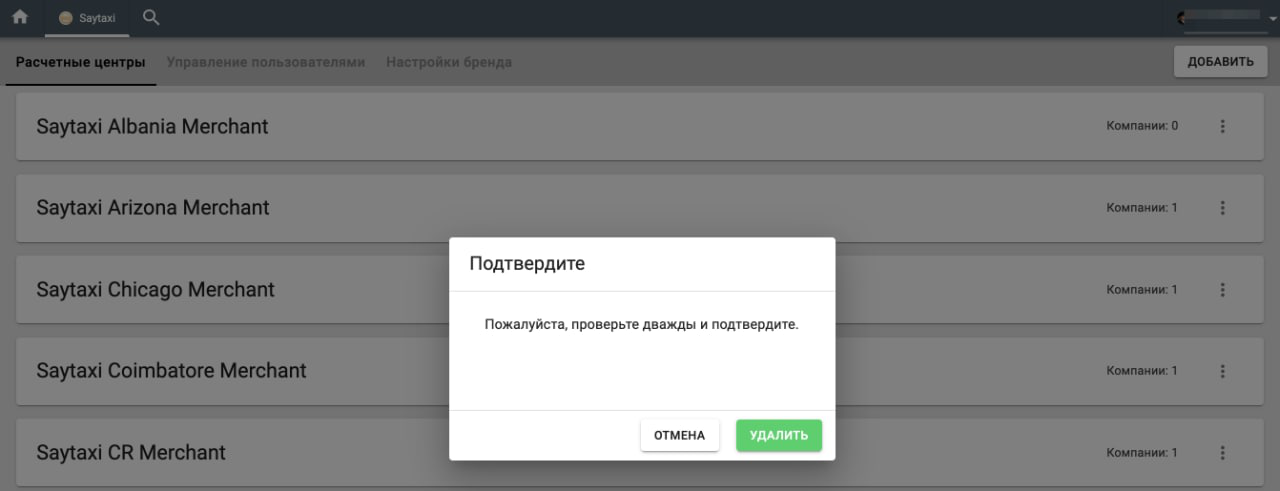This screenshot has height=491, width=1280.
Task: Go to the home icon
Action: (20, 17)
